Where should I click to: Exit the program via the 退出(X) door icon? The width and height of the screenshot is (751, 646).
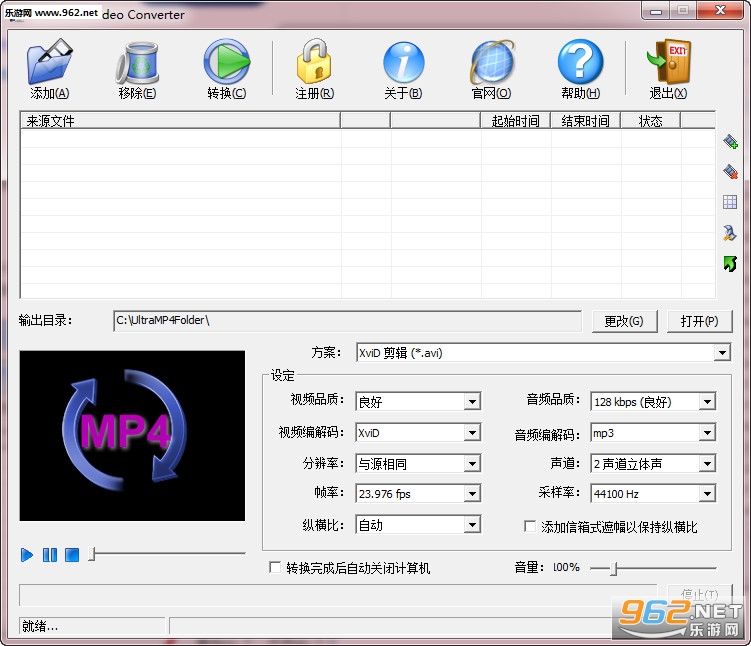[669, 62]
